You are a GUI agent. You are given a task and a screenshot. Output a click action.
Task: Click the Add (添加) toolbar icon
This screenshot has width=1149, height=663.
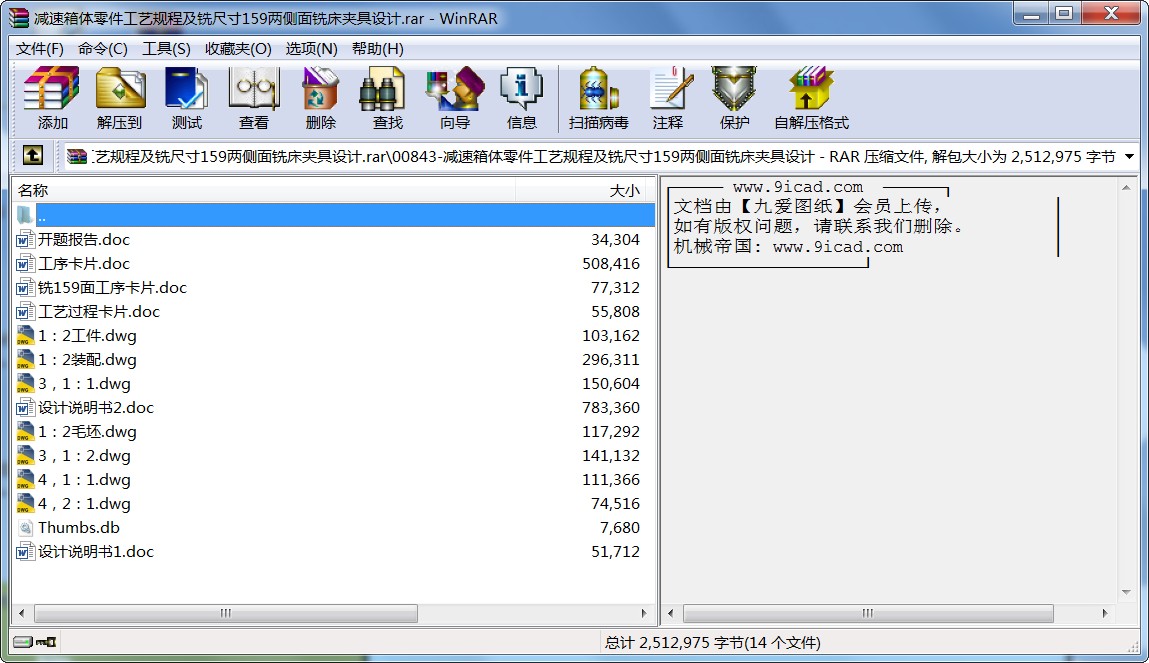51,98
